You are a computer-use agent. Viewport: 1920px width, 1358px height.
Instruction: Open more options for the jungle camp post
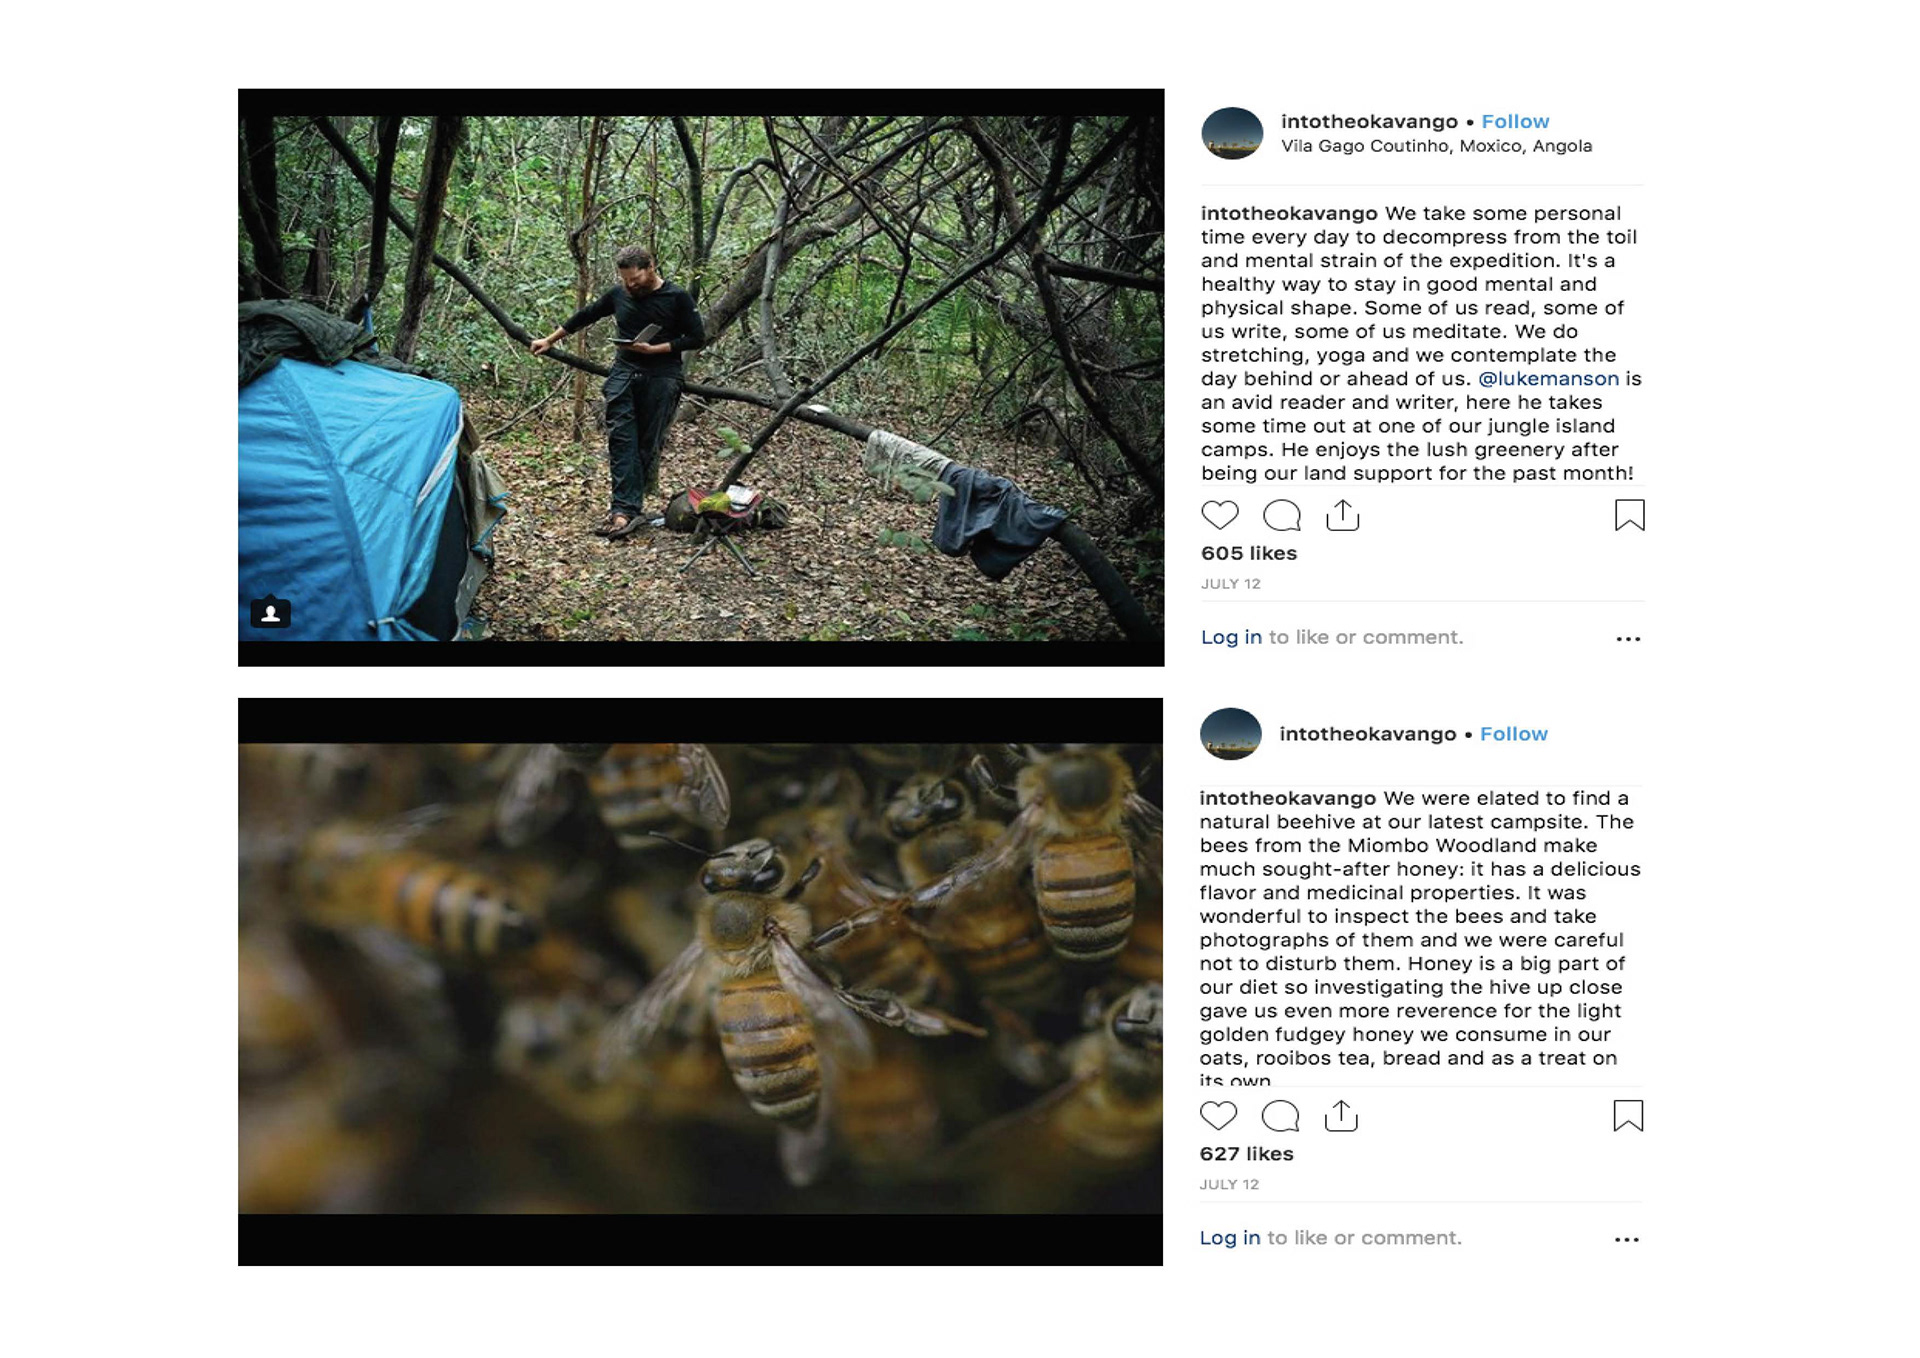(1628, 639)
